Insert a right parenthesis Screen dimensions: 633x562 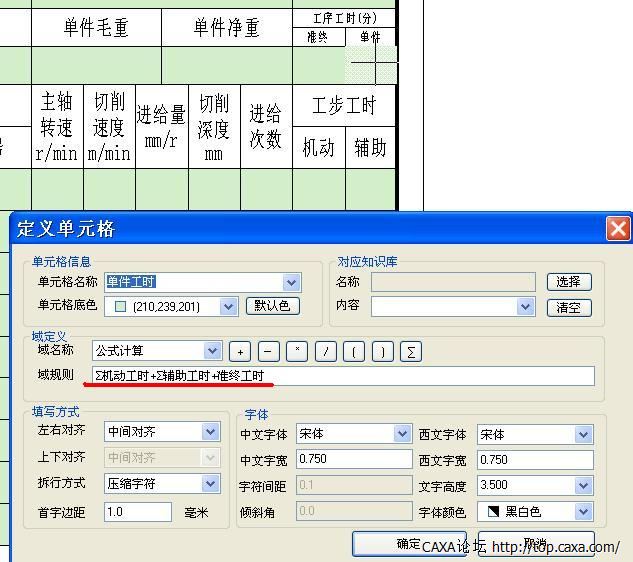tap(382, 351)
